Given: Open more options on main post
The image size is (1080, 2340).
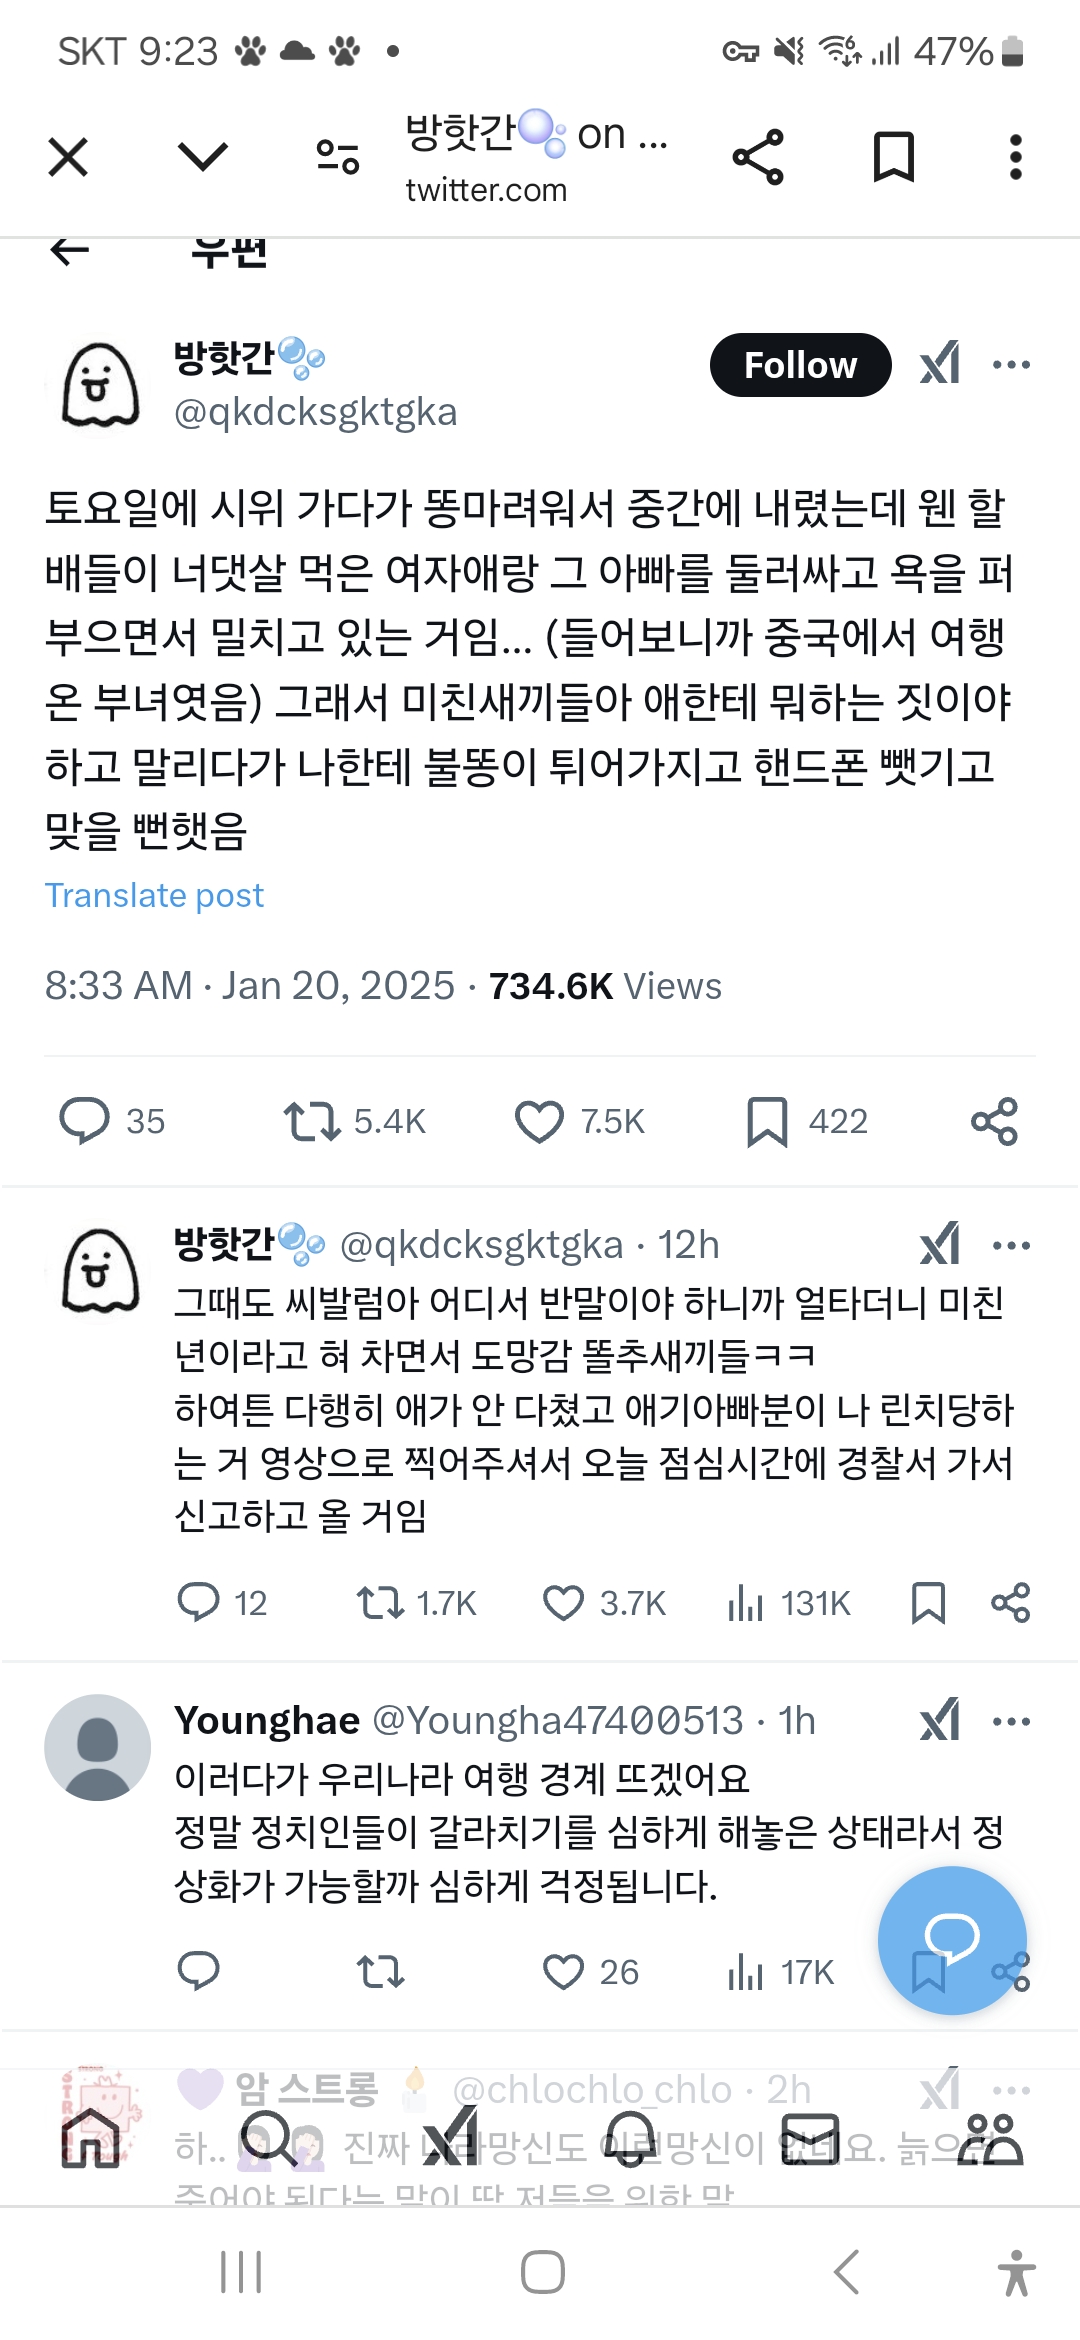Looking at the screenshot, I should (x=1011, y=365).
